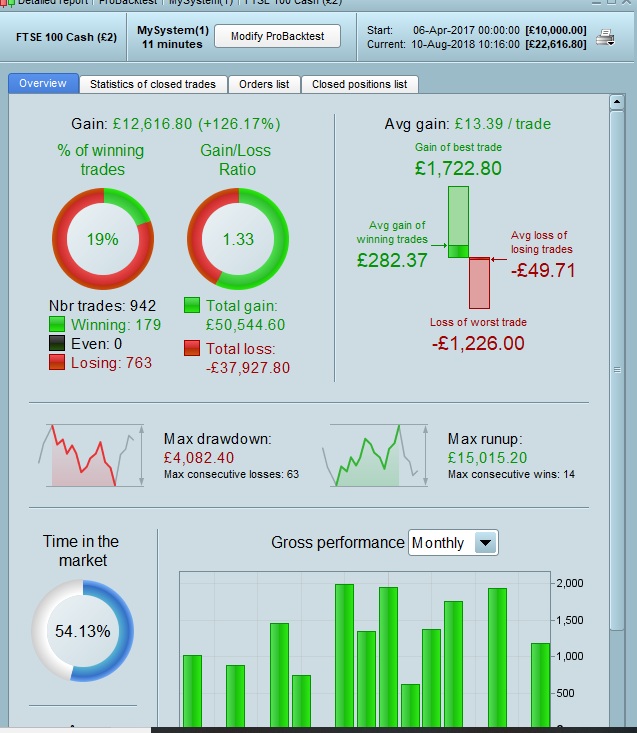Click the max runup chart thumbnail

(x=375, y=455)
